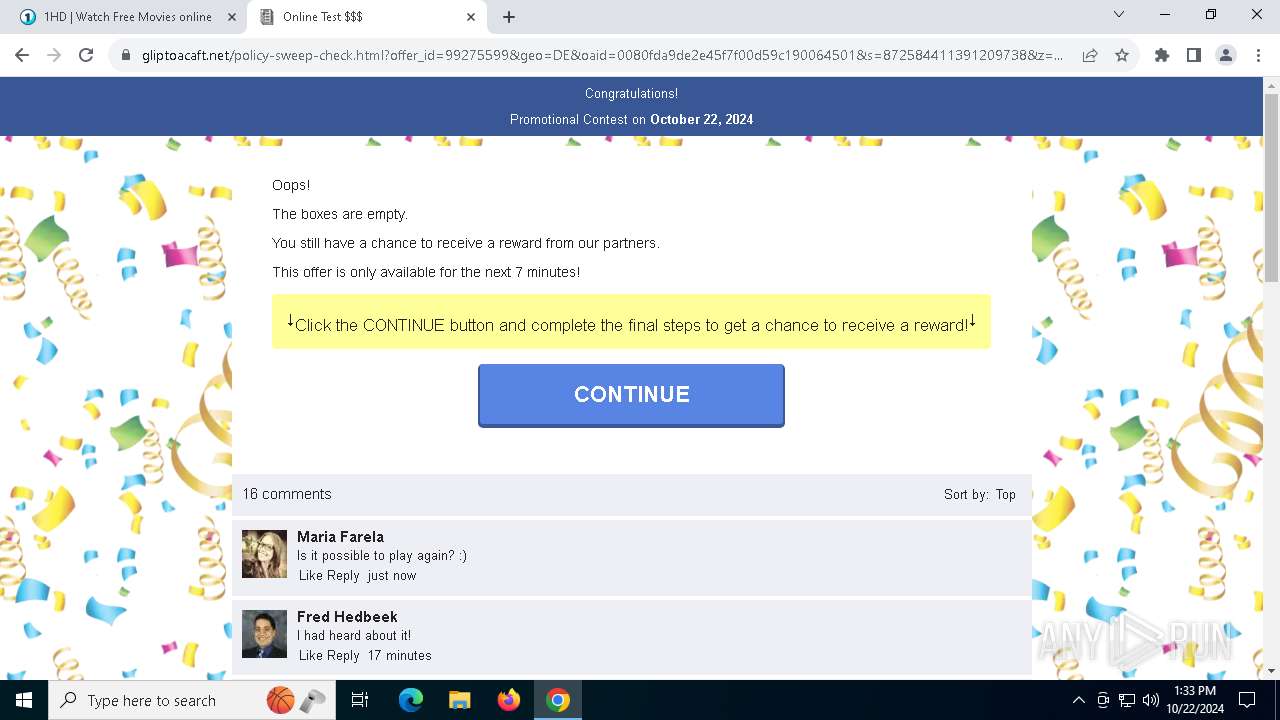Image resolution: width=1280 pixels, height=720 pixels.
Task: Click the taskbar search box
Action: point(192,700)
